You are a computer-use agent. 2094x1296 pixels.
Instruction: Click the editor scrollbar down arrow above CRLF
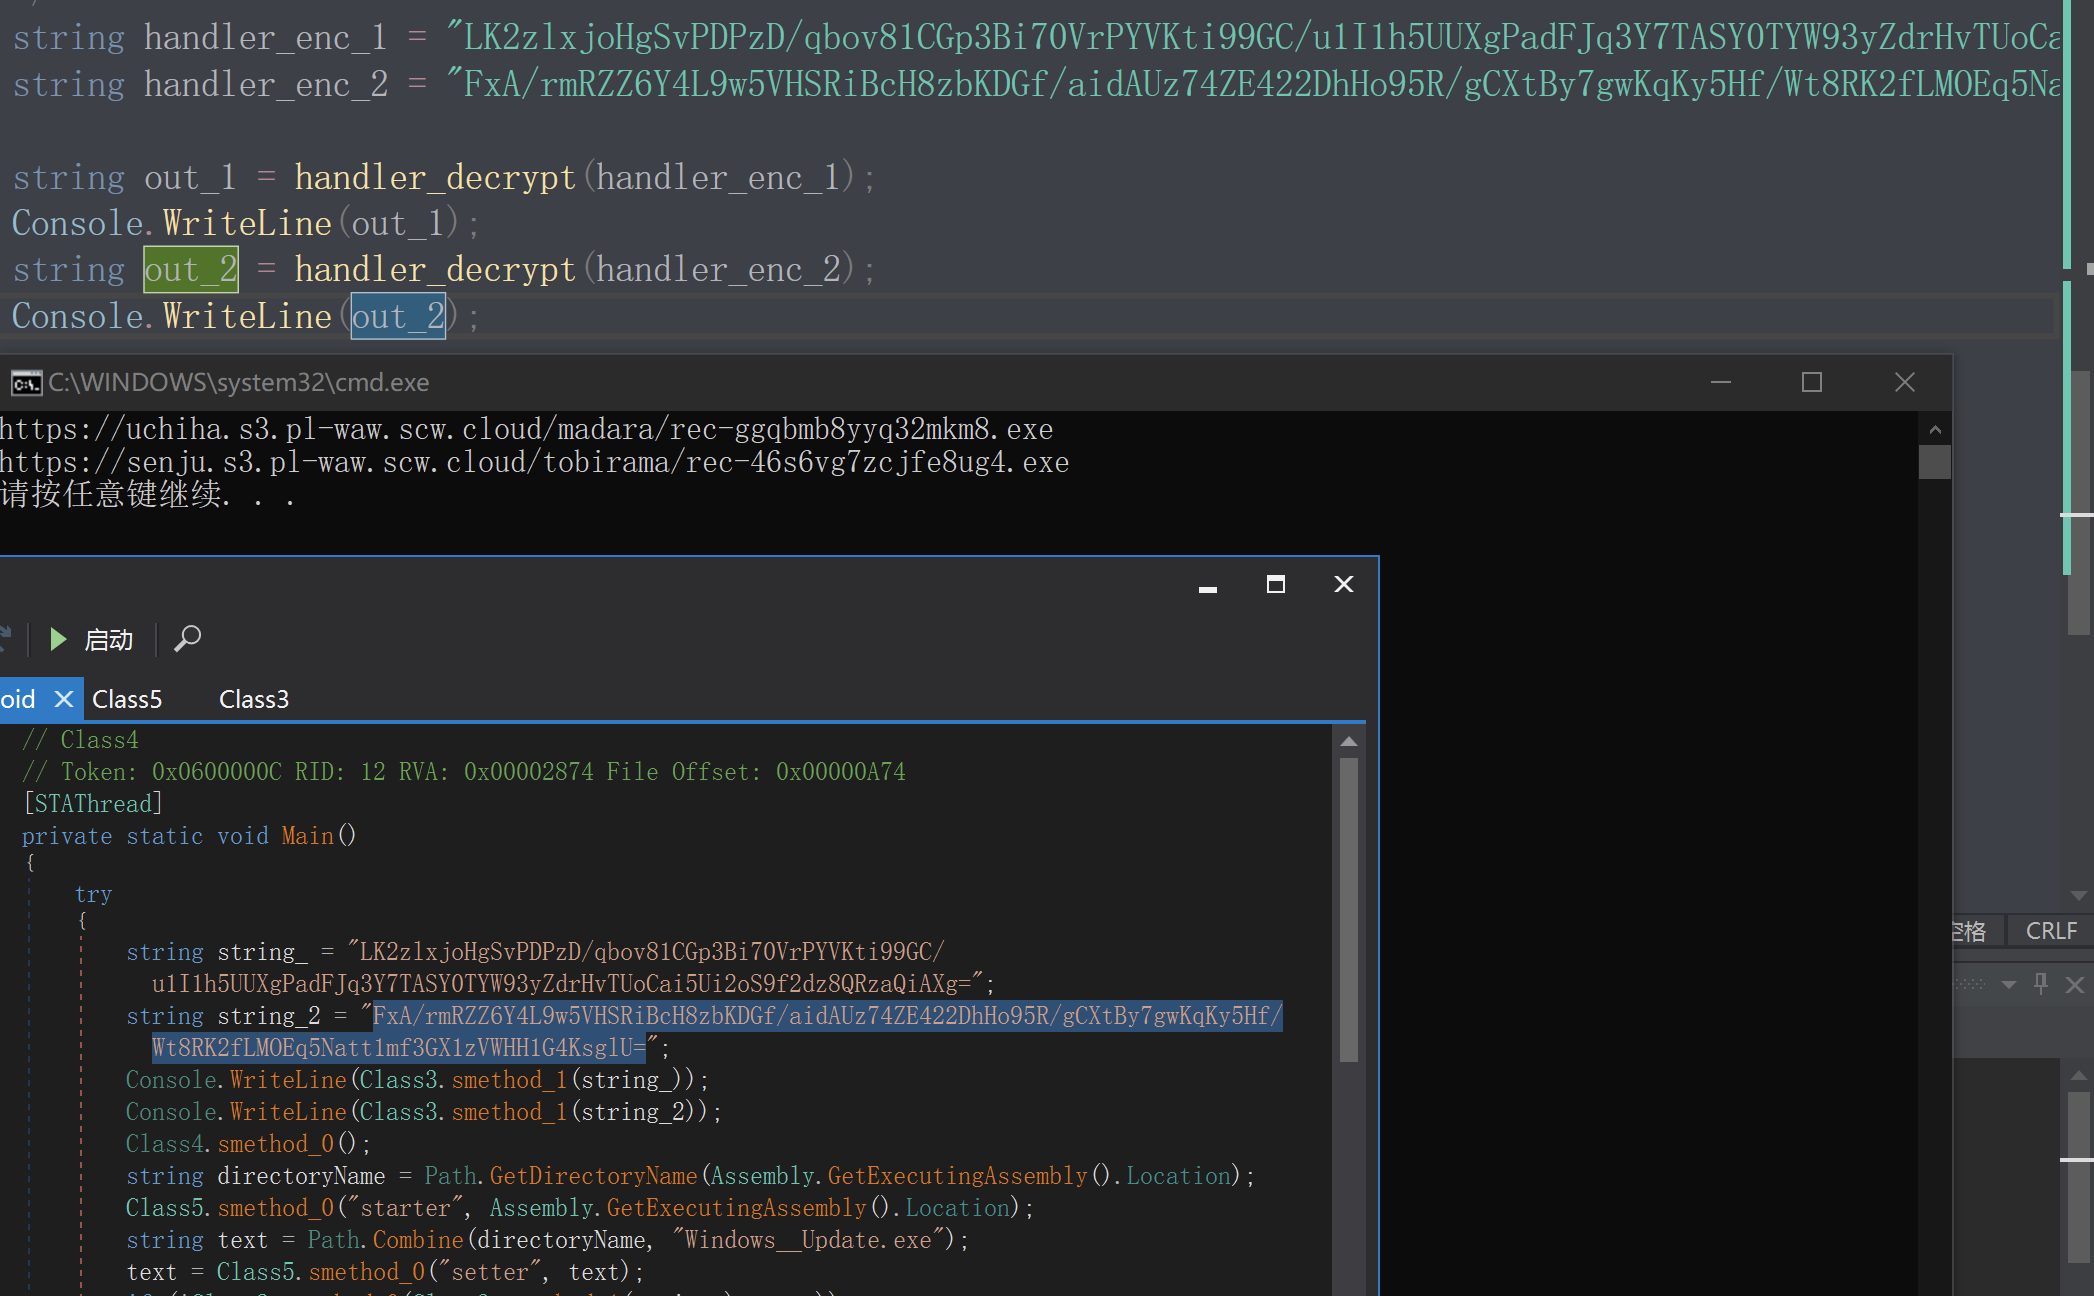click(x=2078, y=895)
